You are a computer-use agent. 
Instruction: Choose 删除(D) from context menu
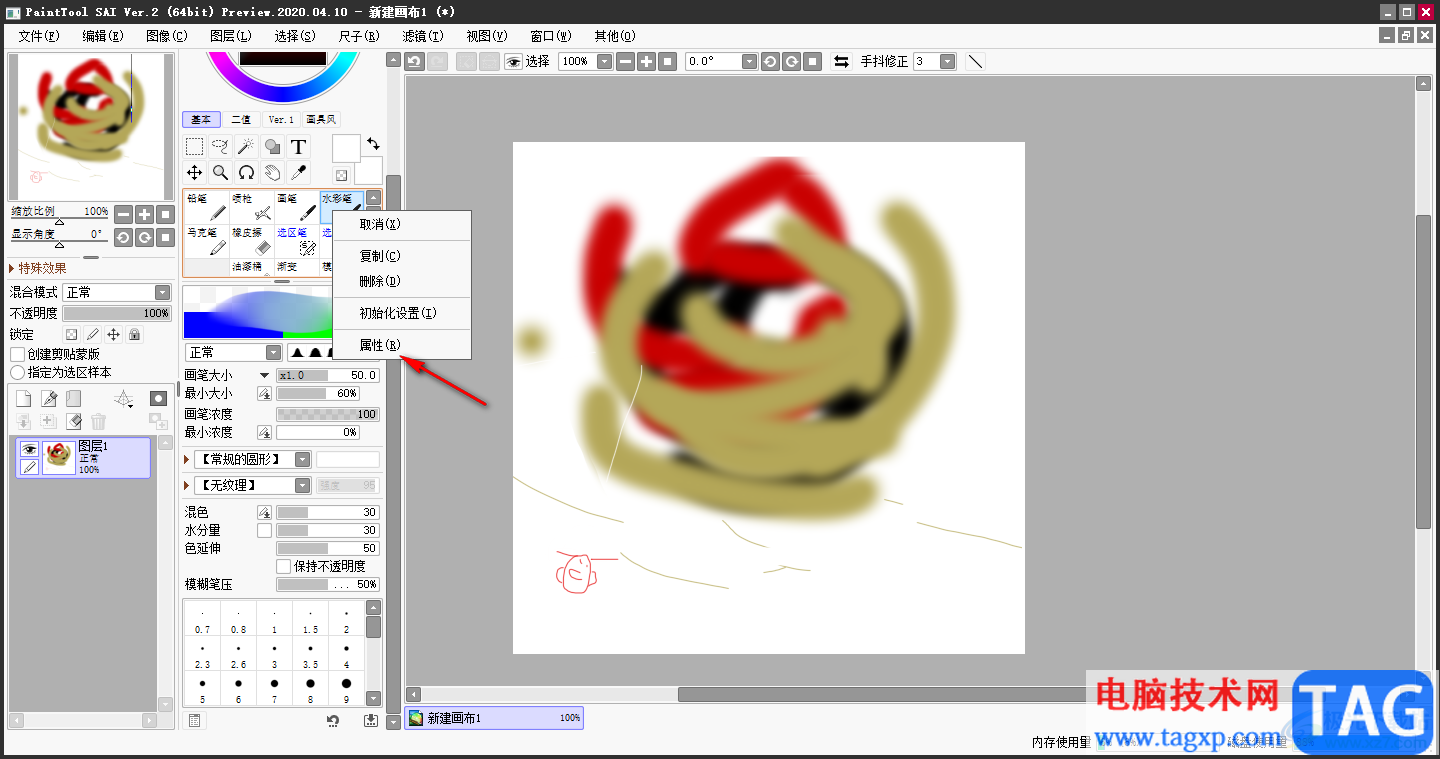[380, 281]
